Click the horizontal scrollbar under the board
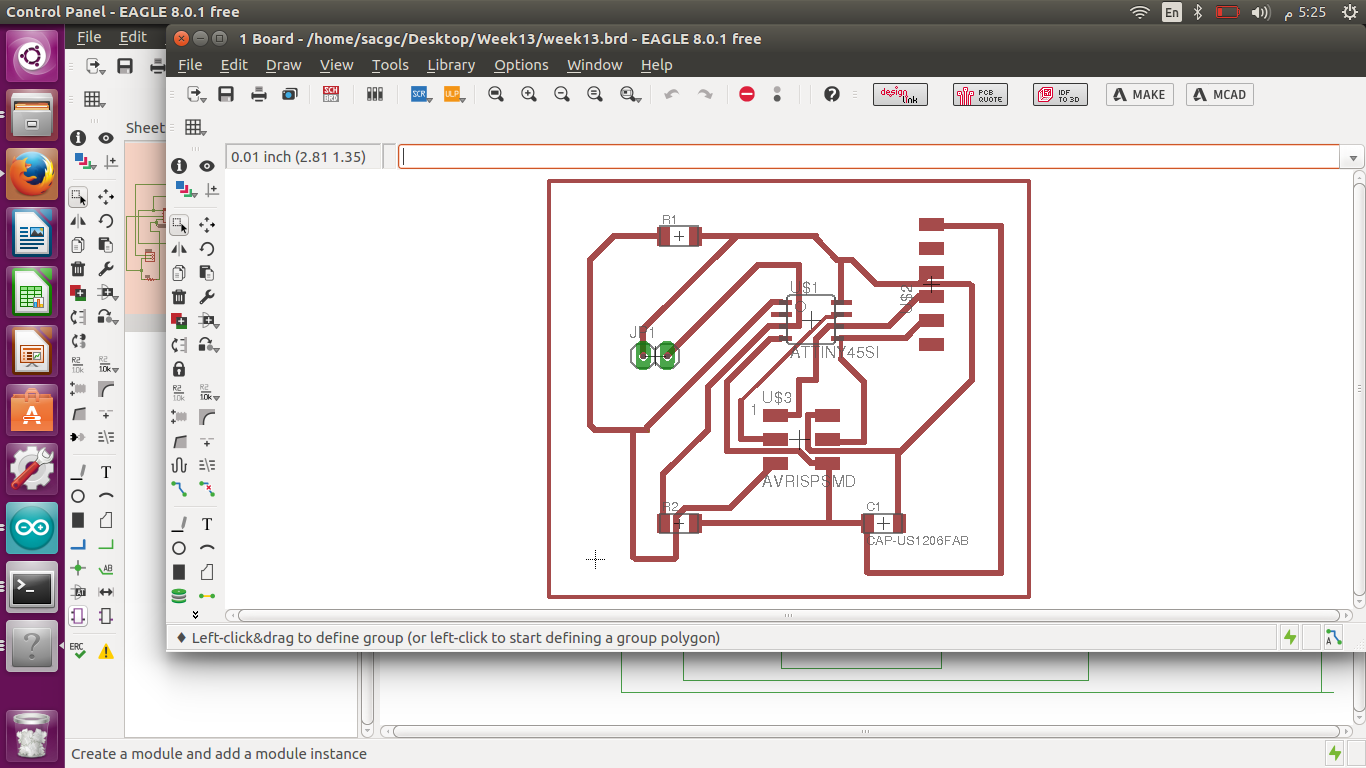The height and width of the screenshot is (768, 1366). pos(789,616)
